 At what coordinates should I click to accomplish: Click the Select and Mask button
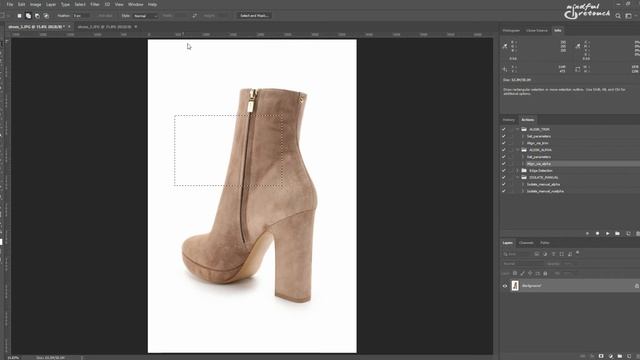pyautogui.click(x=254, y=16)
